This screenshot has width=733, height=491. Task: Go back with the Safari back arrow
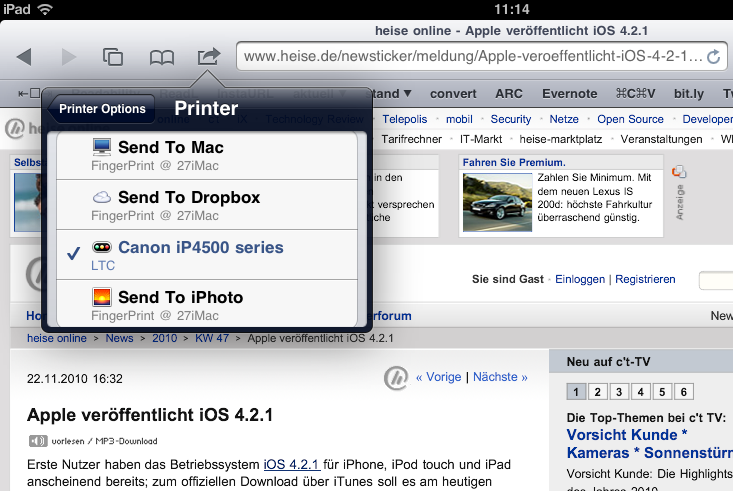tap(24, 57)
